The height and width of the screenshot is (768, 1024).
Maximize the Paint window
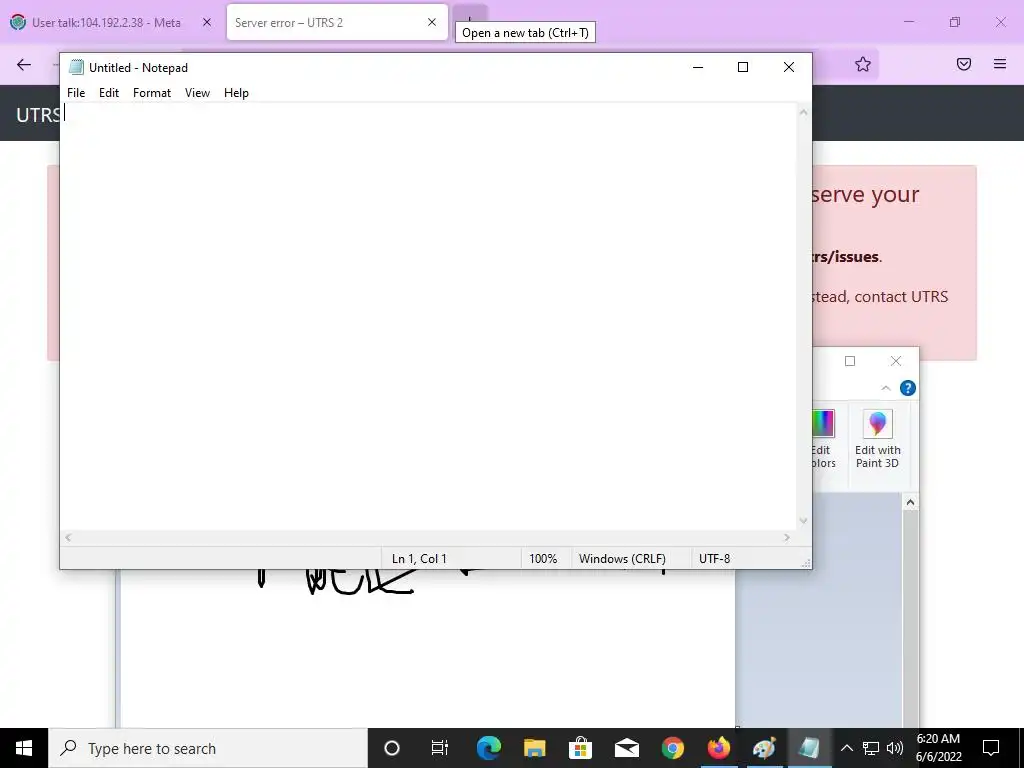pos(850,361)
